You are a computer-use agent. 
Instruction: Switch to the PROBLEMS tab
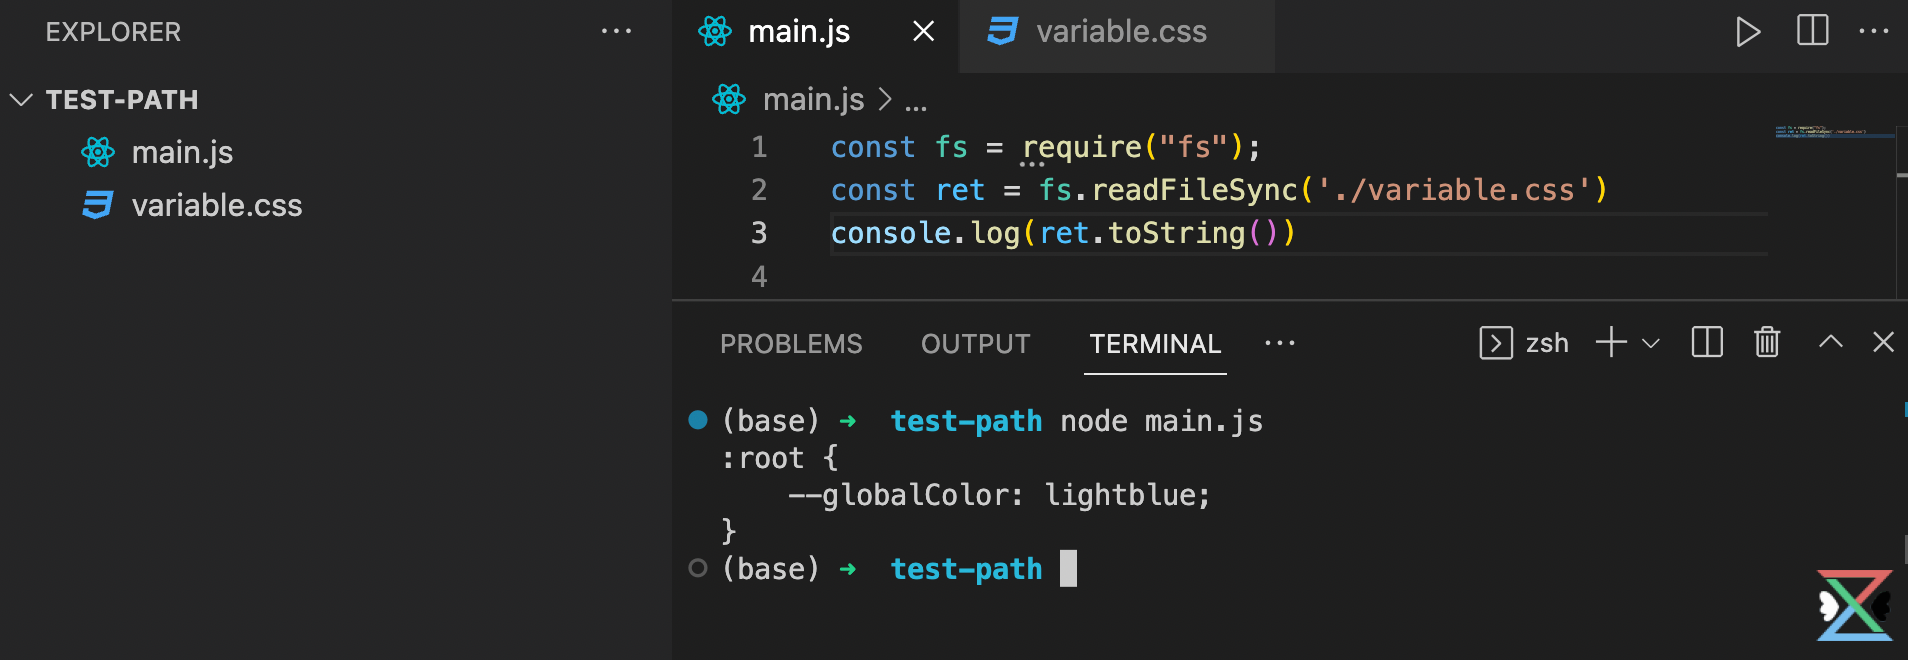click(x=790, y=344)
